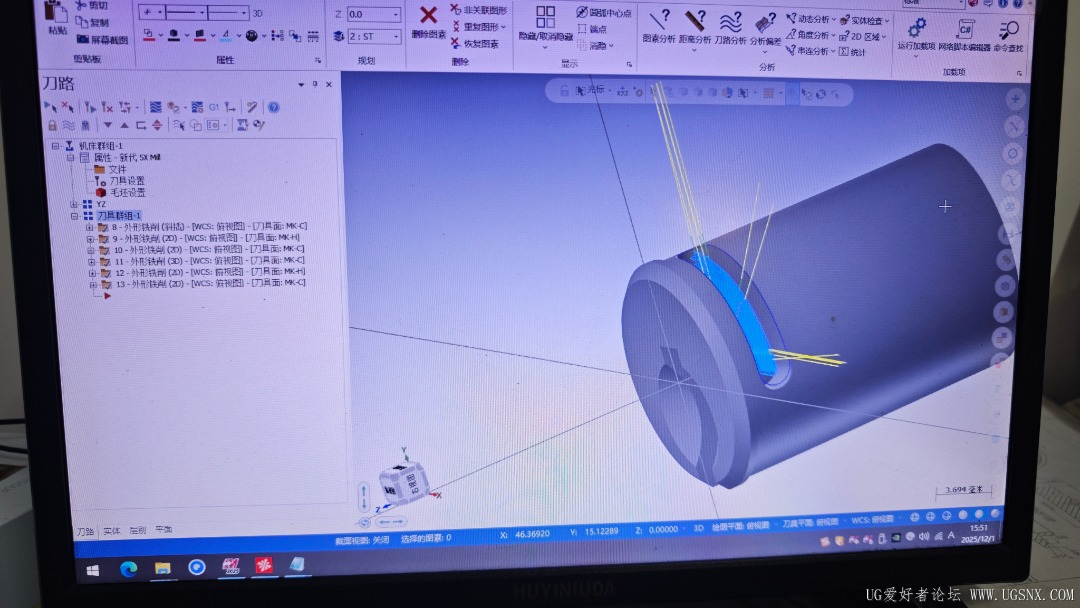Click the wireframe color swatch

149,34
